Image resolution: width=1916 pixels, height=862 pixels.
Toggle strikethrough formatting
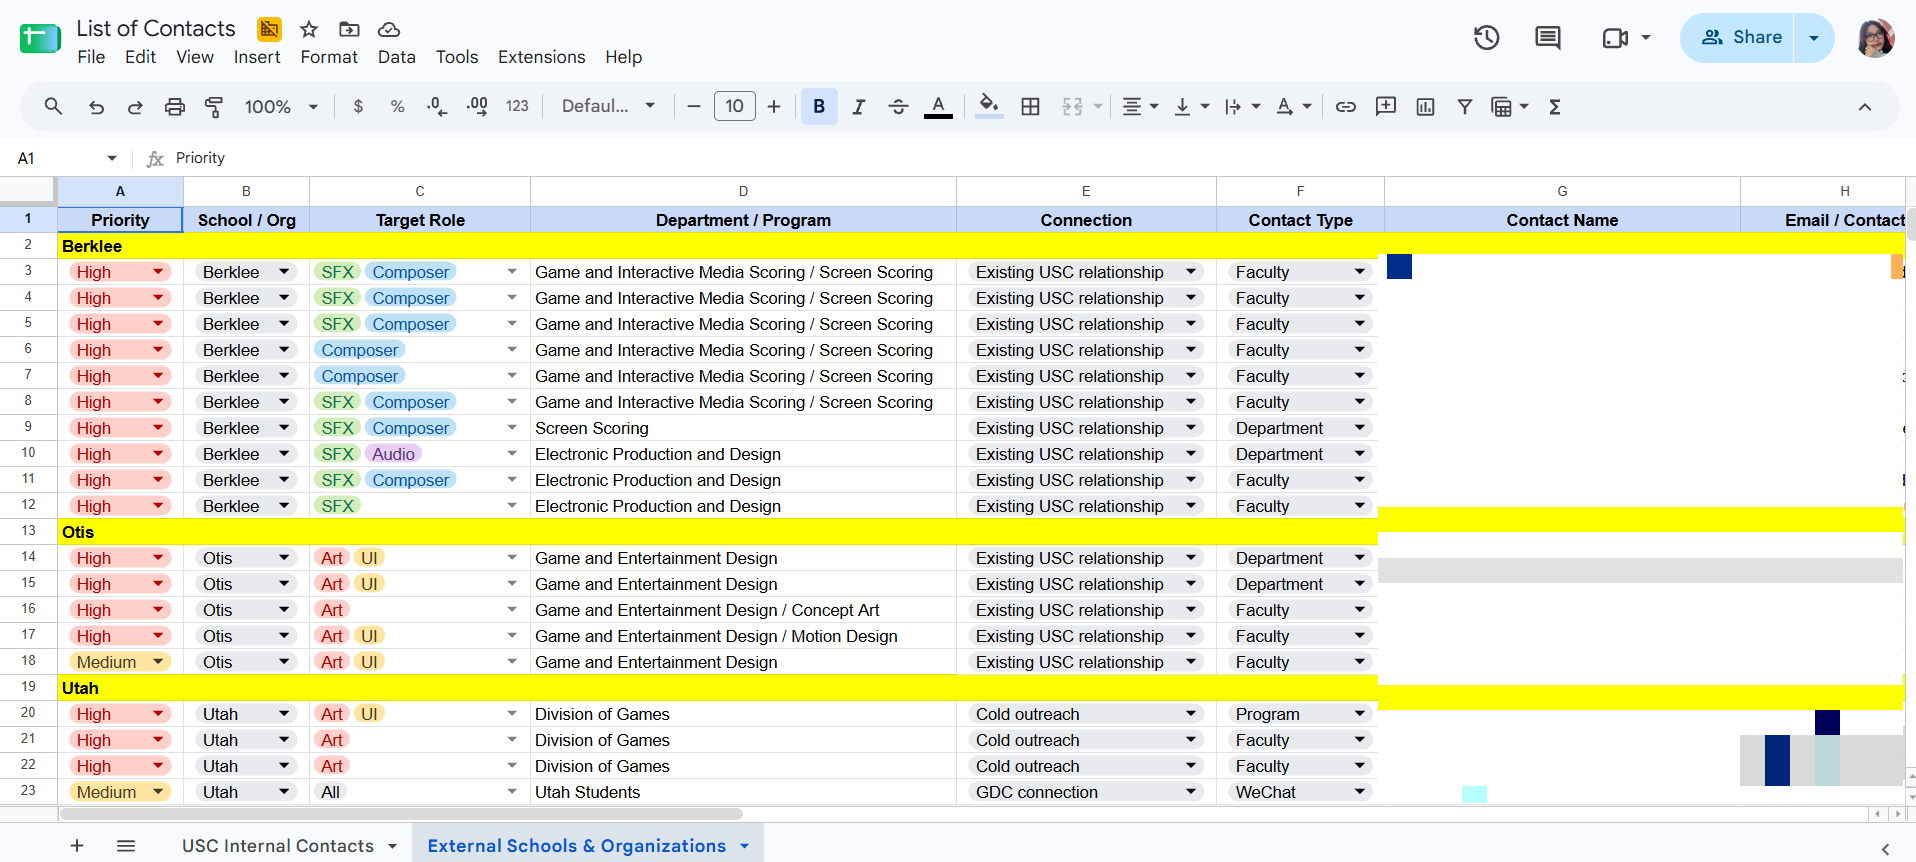click(898, 107)
